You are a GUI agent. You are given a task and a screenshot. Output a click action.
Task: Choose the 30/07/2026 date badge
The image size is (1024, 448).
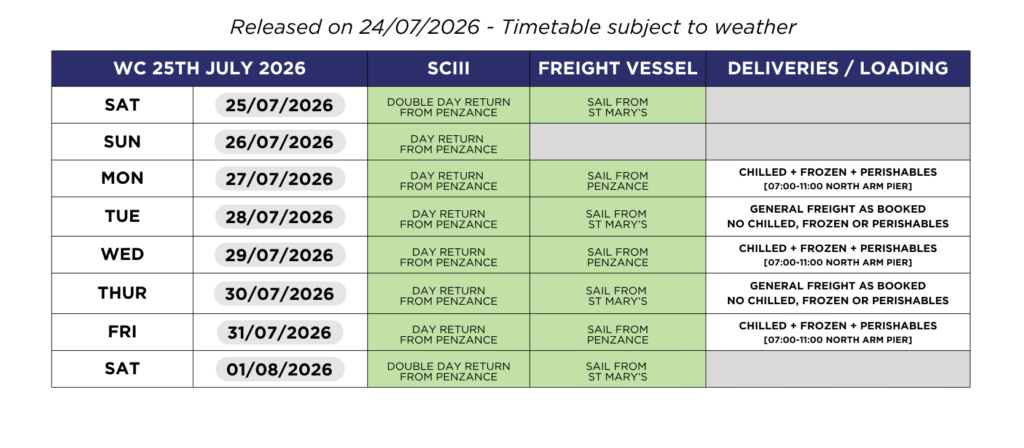click(x=280, y=294)
